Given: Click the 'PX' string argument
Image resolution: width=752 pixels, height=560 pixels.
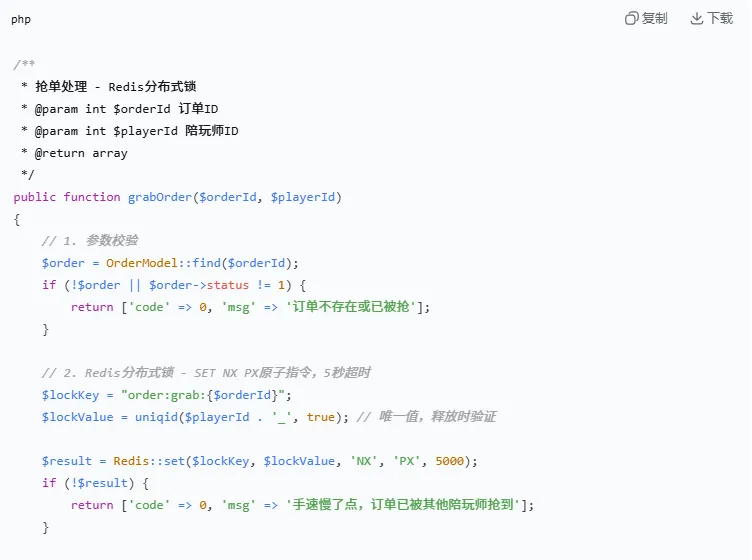Looking at the screenshot, I should 407,461.
